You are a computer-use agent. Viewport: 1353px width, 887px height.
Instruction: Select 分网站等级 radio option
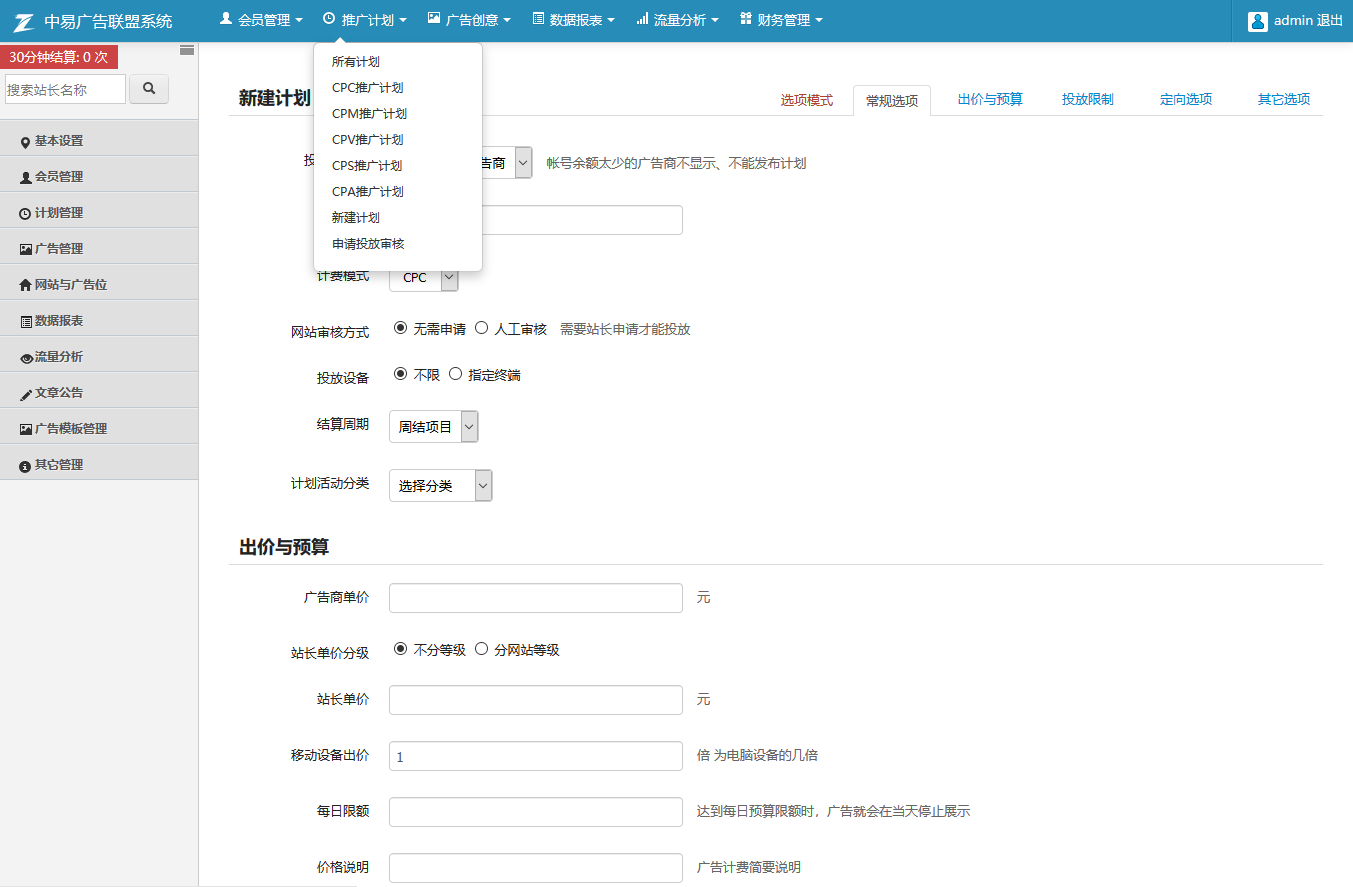coord(482,649)
